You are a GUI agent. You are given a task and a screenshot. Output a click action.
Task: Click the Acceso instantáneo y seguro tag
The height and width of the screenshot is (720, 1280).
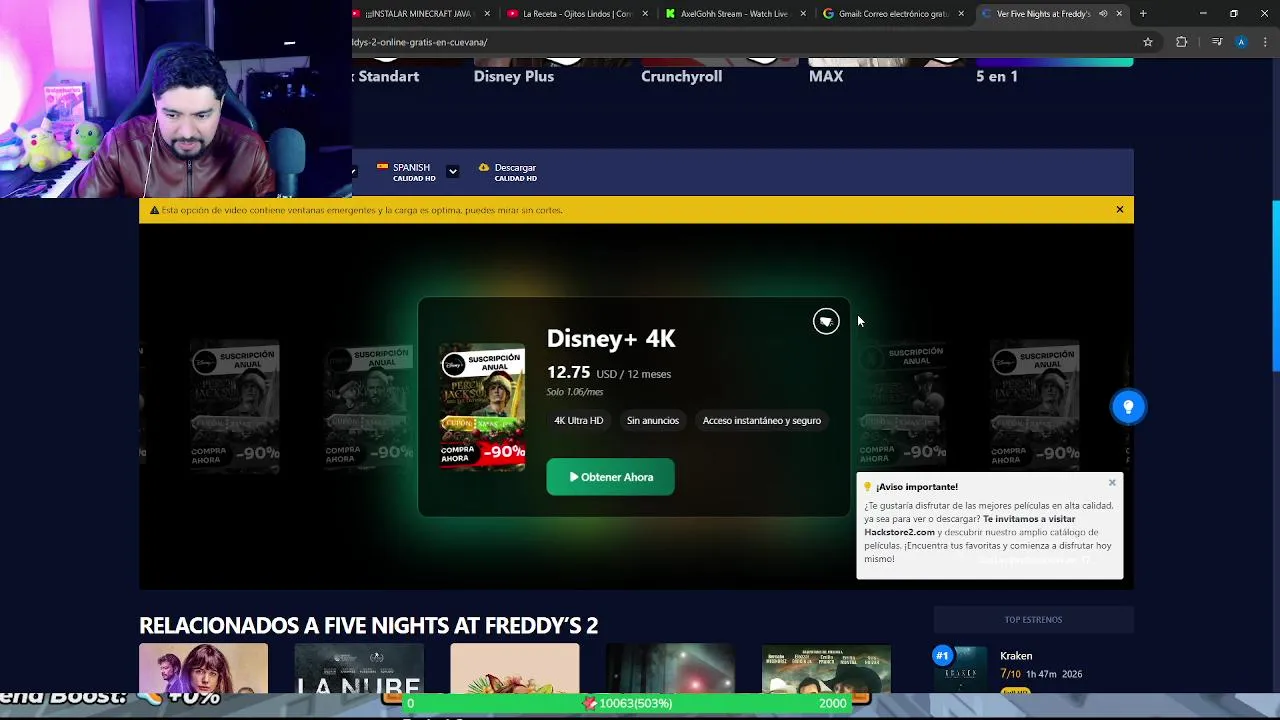[762, 420]
